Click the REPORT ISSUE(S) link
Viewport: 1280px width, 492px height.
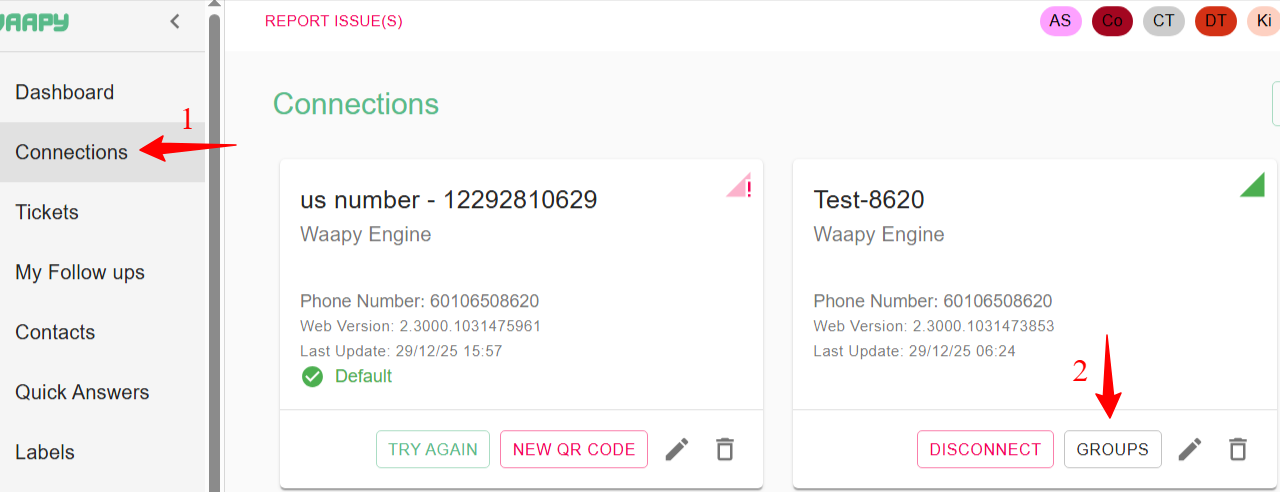point(333,21)
